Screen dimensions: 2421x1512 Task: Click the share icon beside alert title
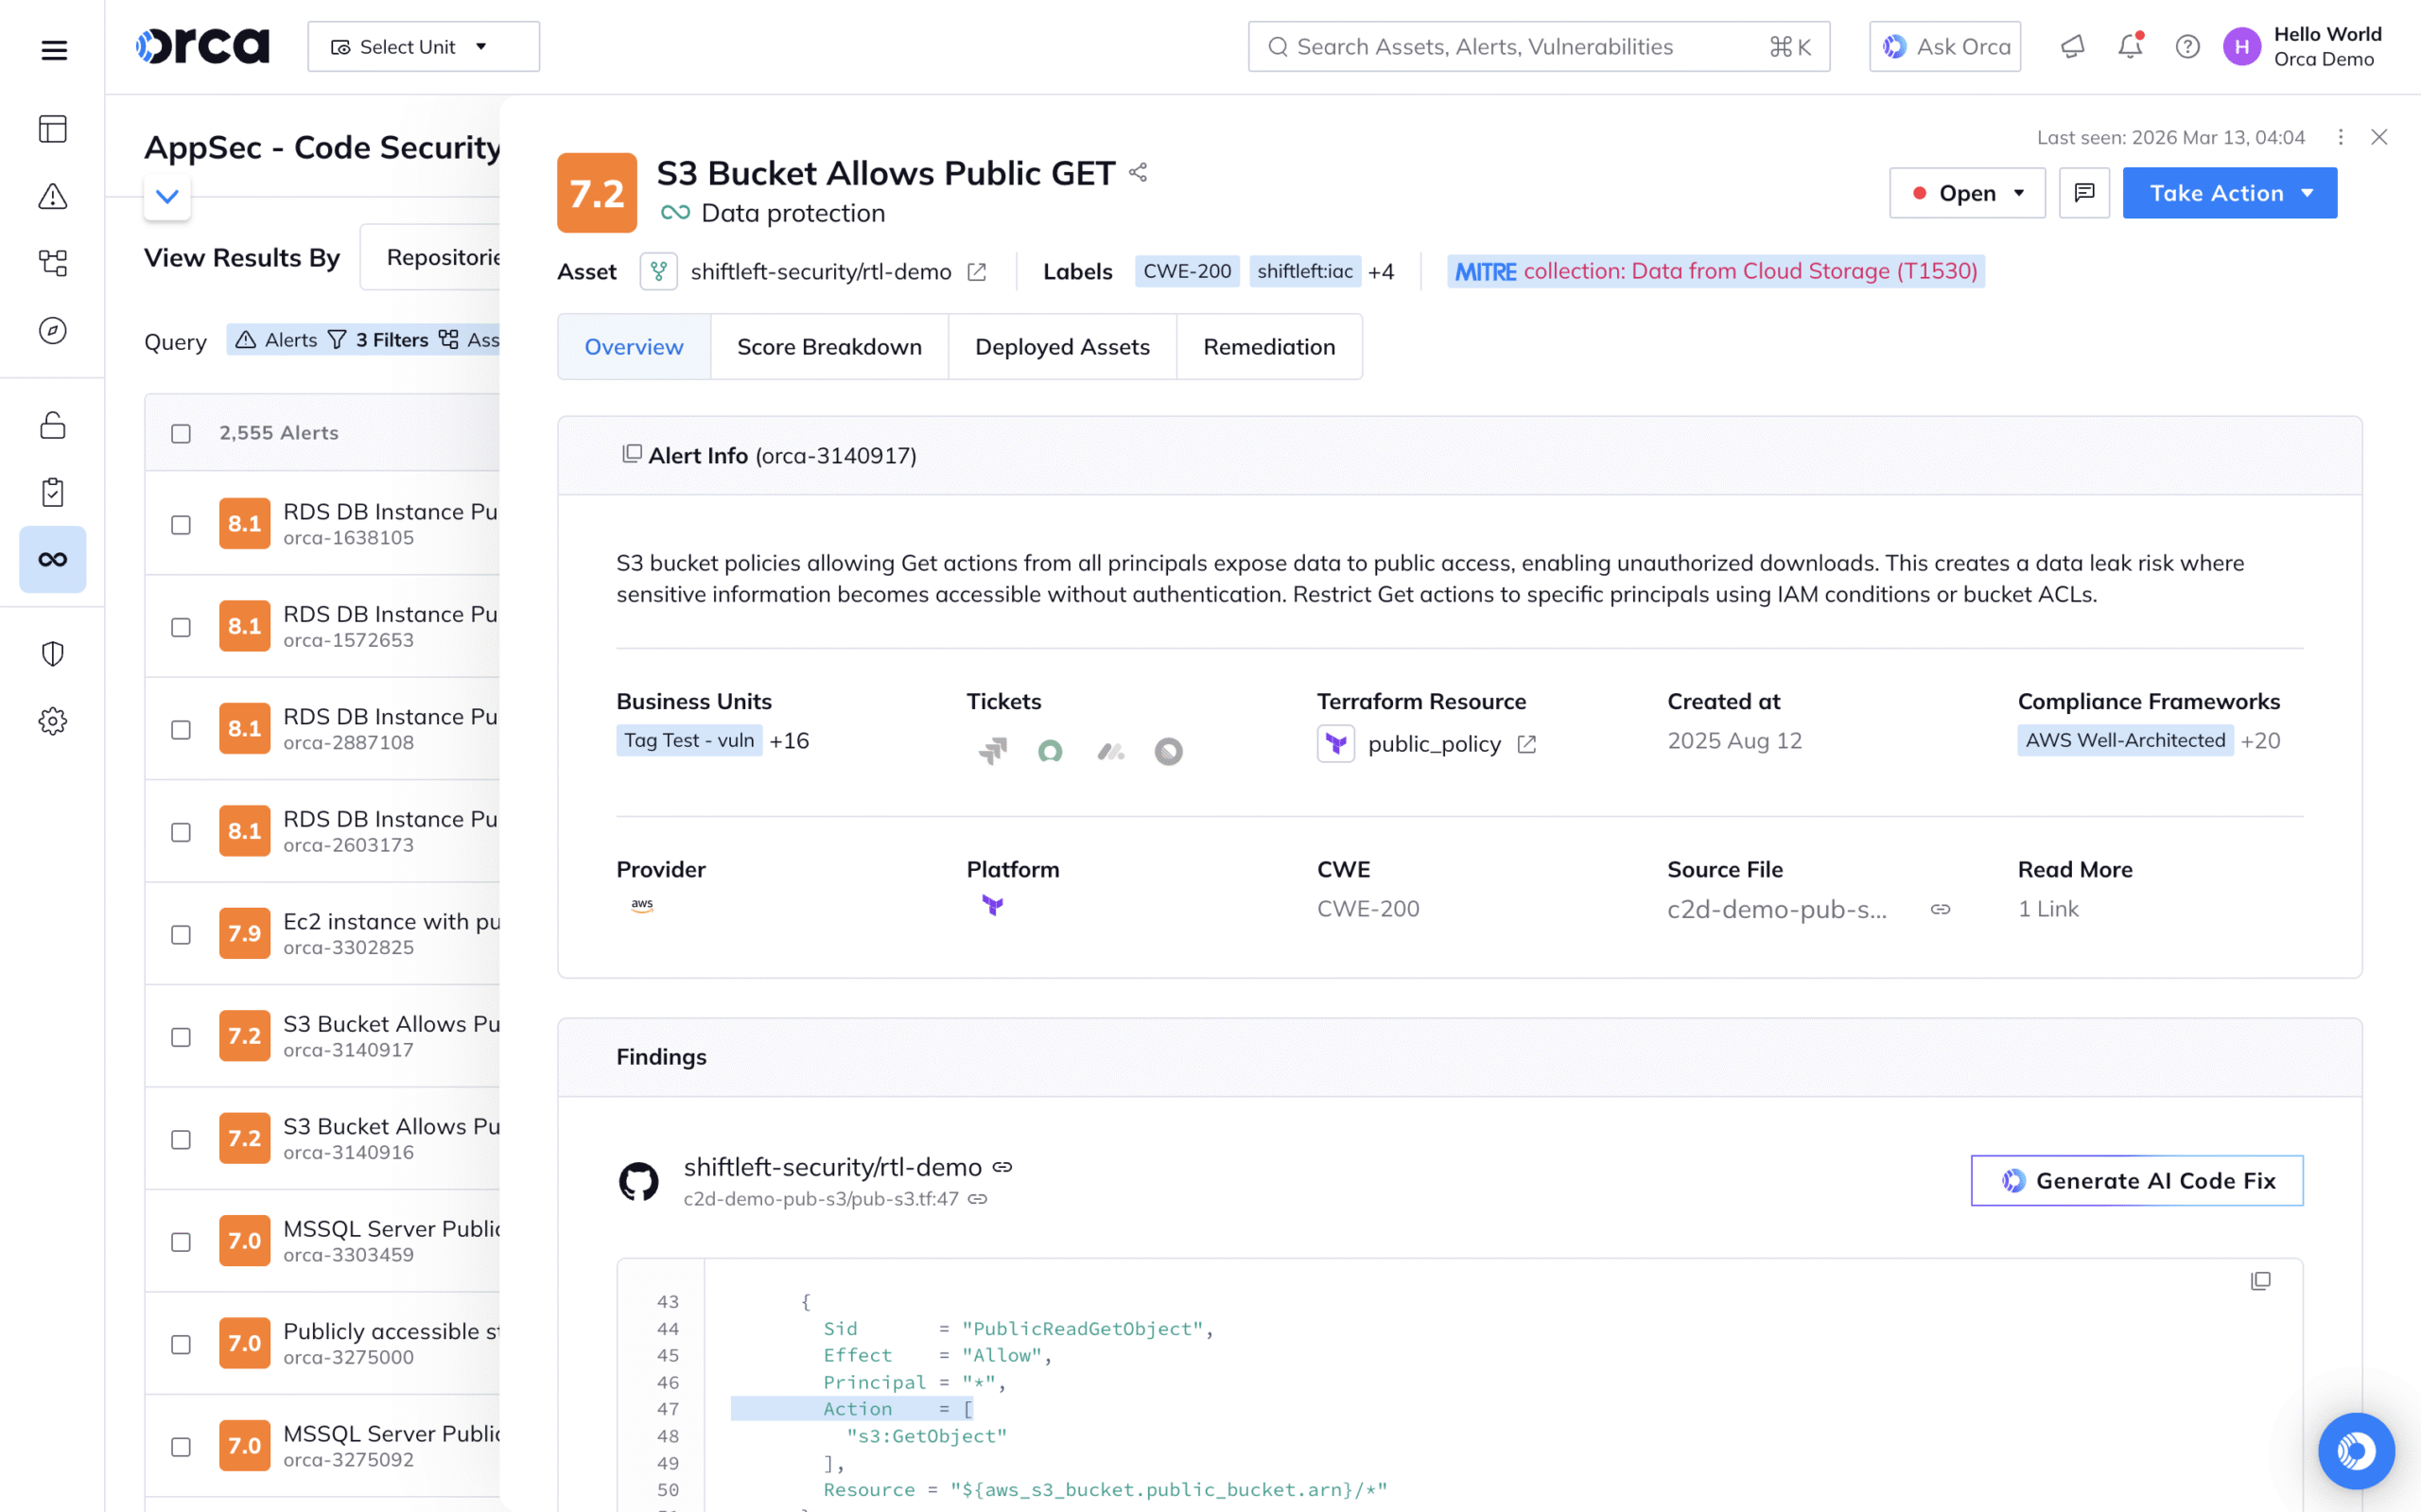[x=1138, y=172]
